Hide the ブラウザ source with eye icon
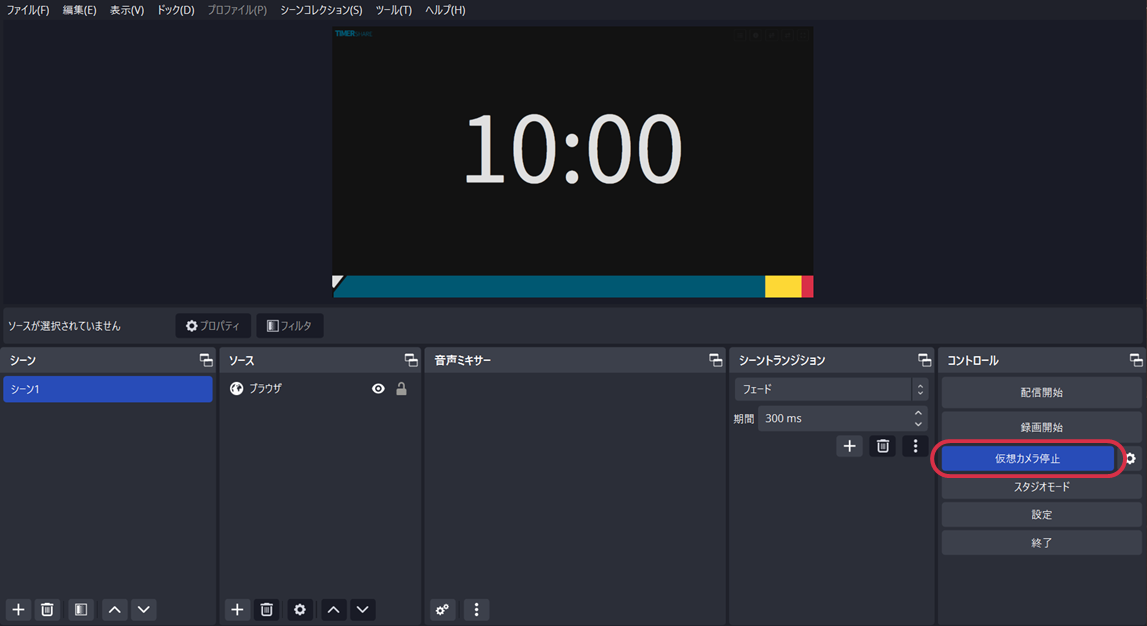The width and height of the screenshot is (1147, 626). (x=378, y=389)
